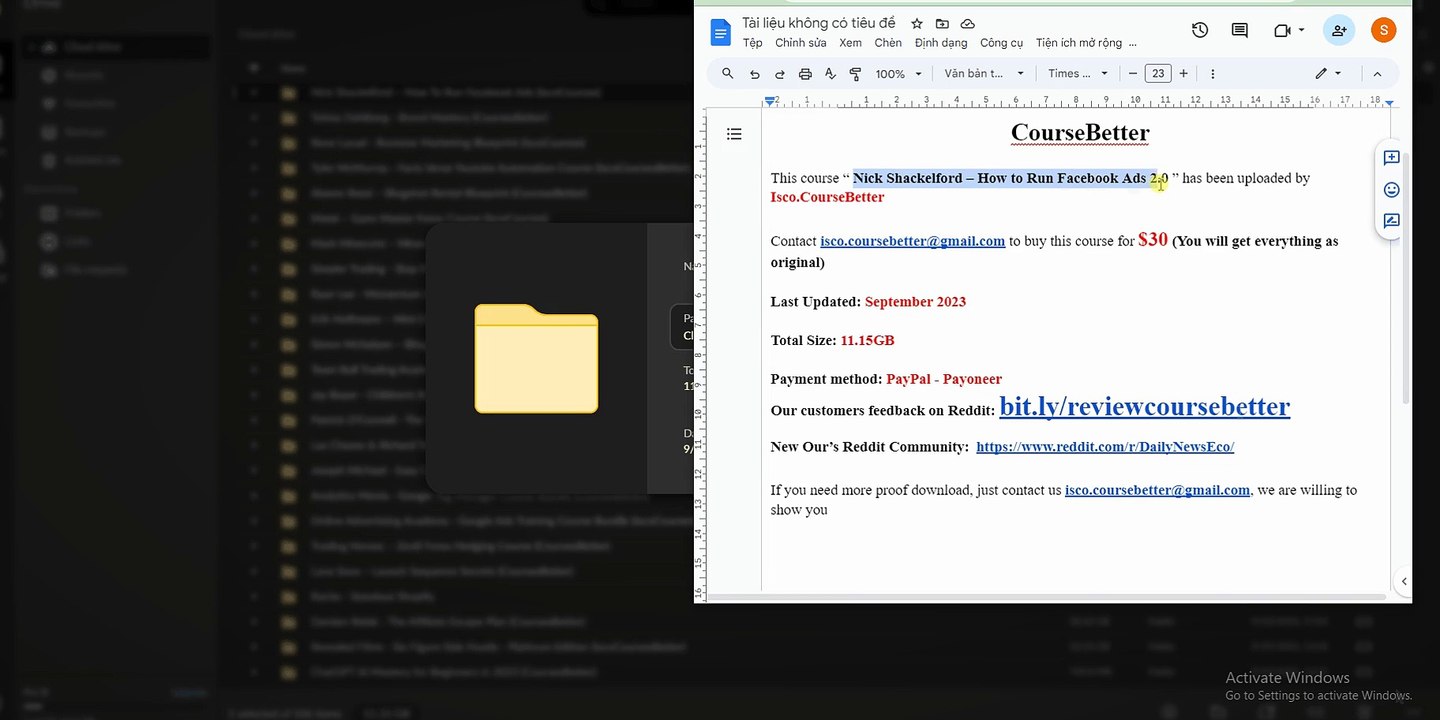Open the pencil editing mode dropdown
This screenshot has height=720, width=1440.
tap(1328, 74)
